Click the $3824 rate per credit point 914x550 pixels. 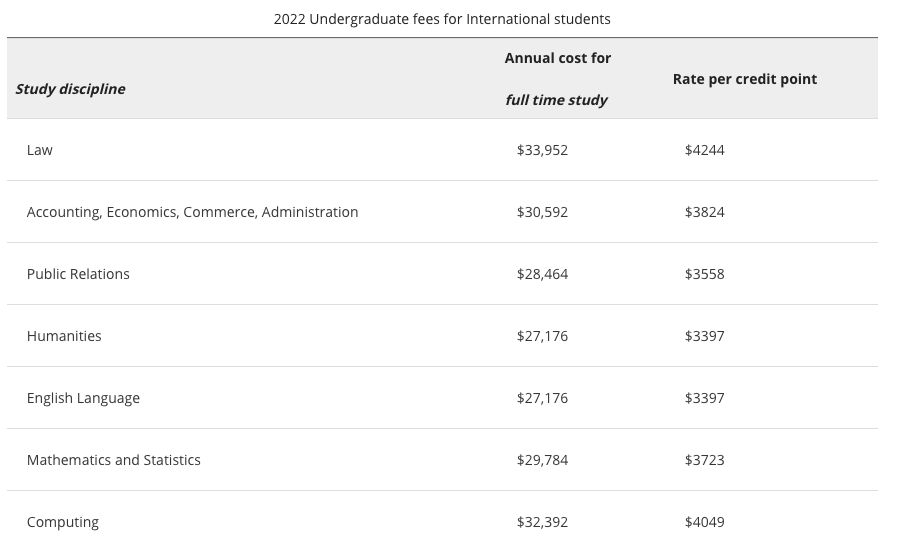(704, 212)
